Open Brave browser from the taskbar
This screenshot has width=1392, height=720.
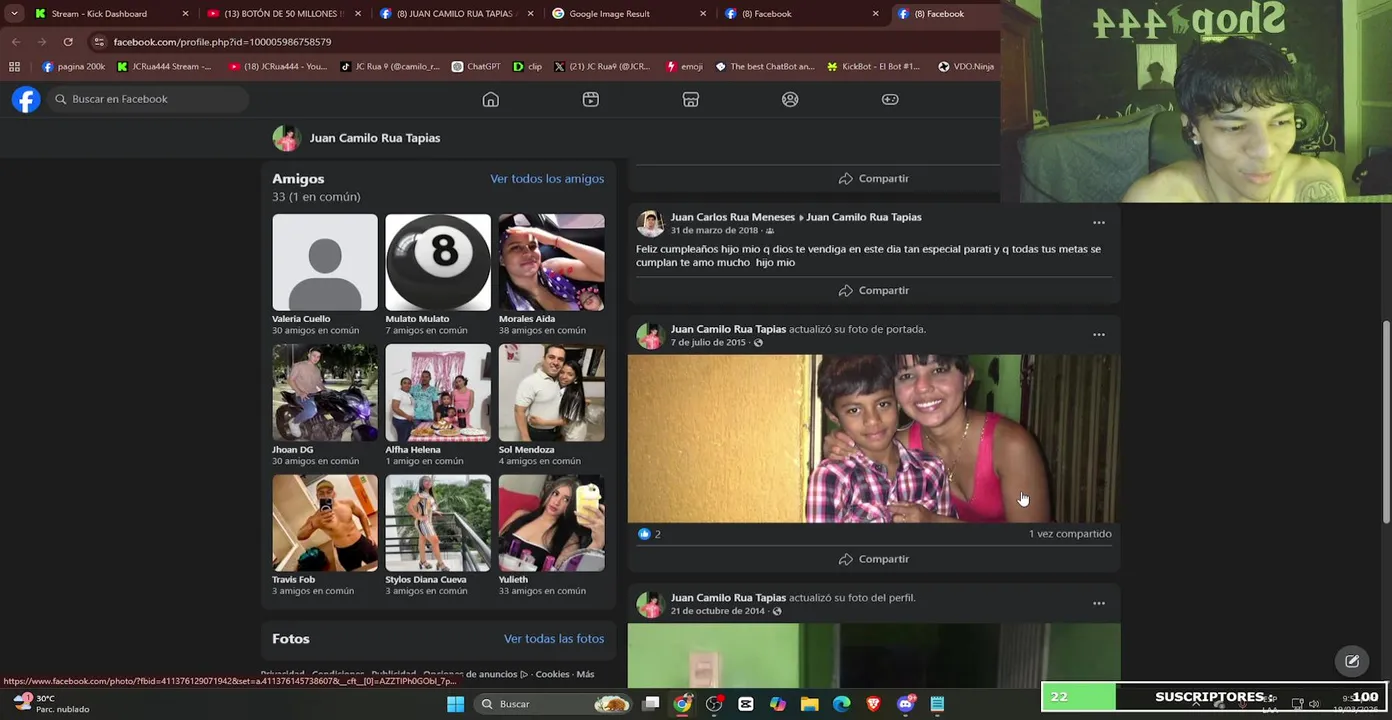point(873,704)
